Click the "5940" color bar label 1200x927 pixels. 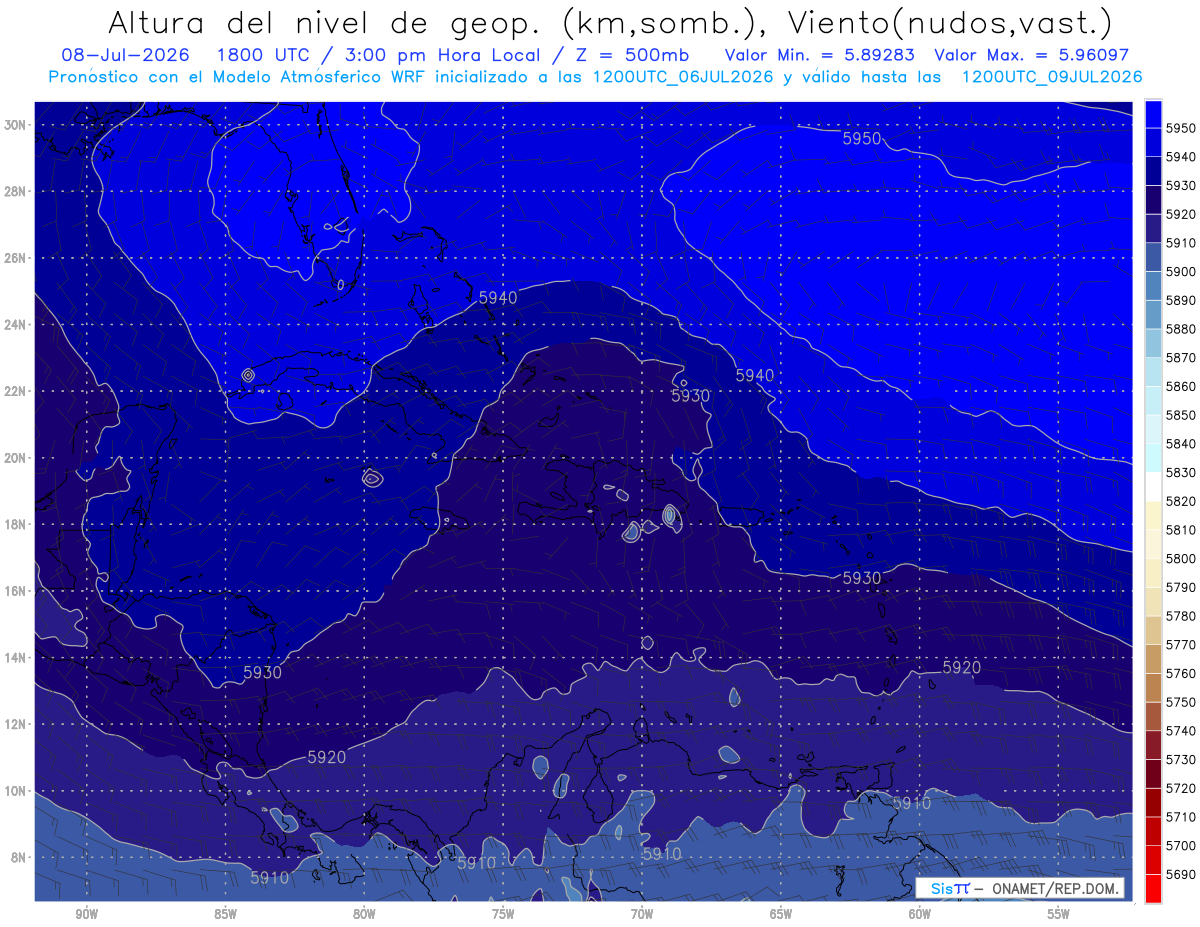(x=1180, y=157)
